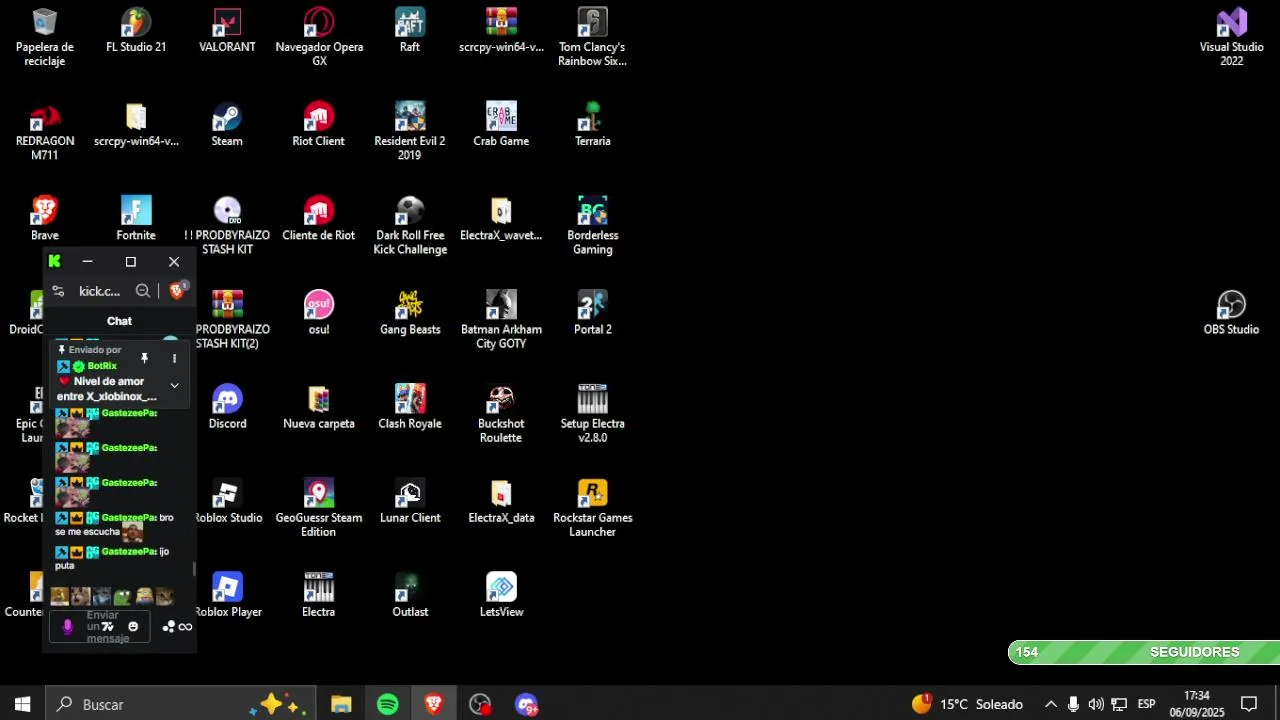
Task: Select the Gang Beasts icon
Action: [410, 313]
